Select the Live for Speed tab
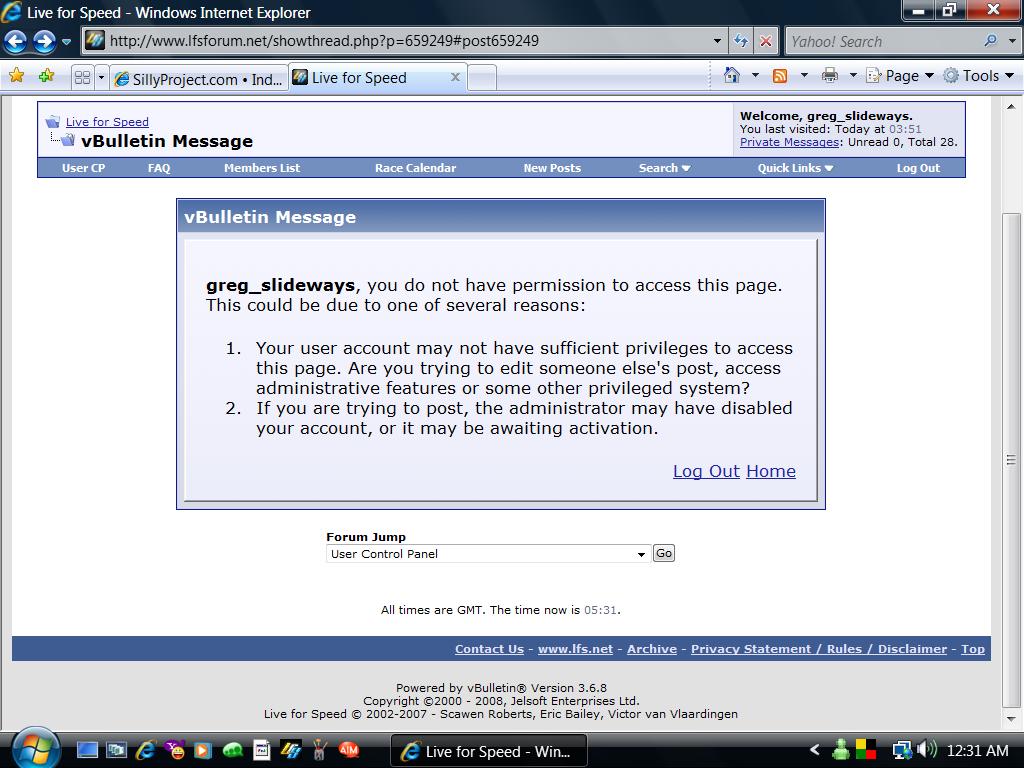The height and width of the screenshot is (768, 1024). click(x=377, y=78)
